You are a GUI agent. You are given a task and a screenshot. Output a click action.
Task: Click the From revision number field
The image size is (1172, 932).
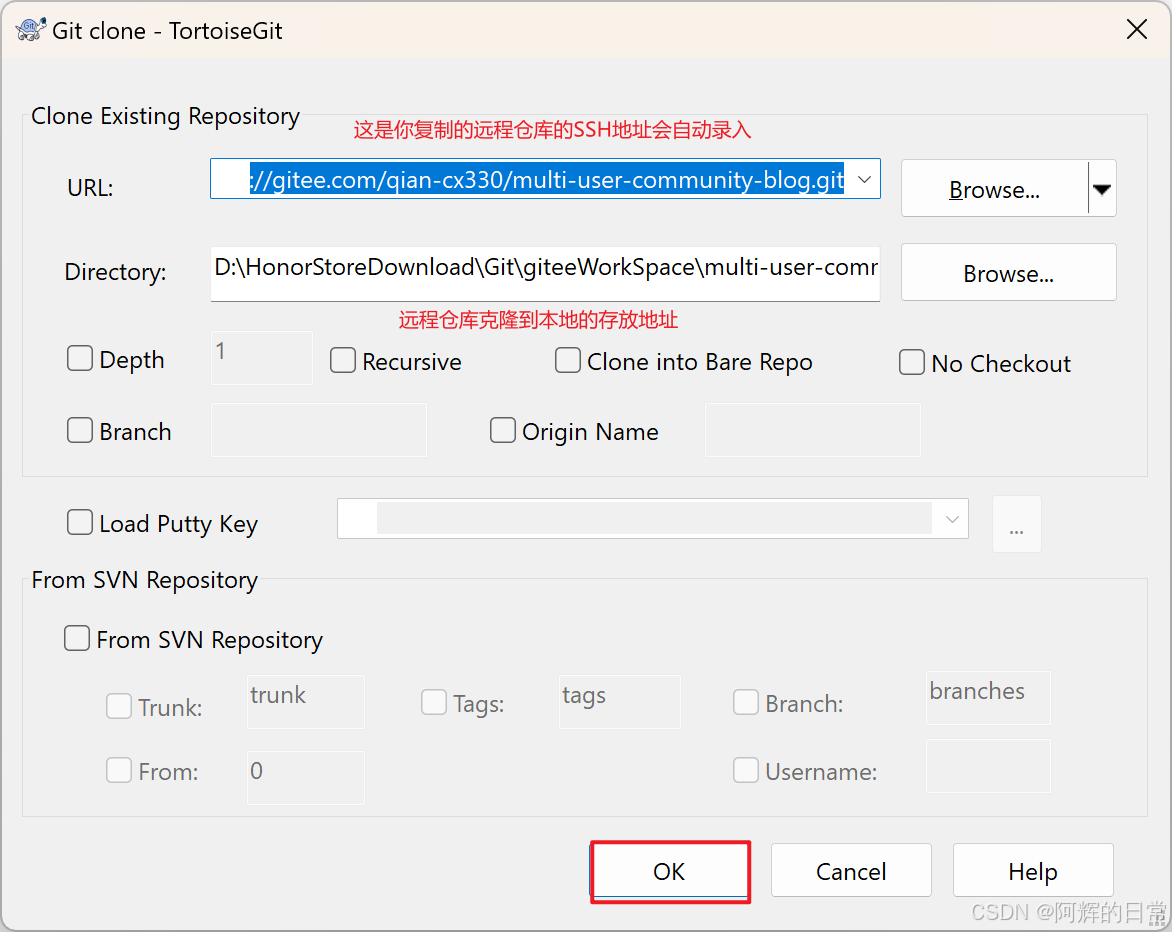(x=306, y=778)
